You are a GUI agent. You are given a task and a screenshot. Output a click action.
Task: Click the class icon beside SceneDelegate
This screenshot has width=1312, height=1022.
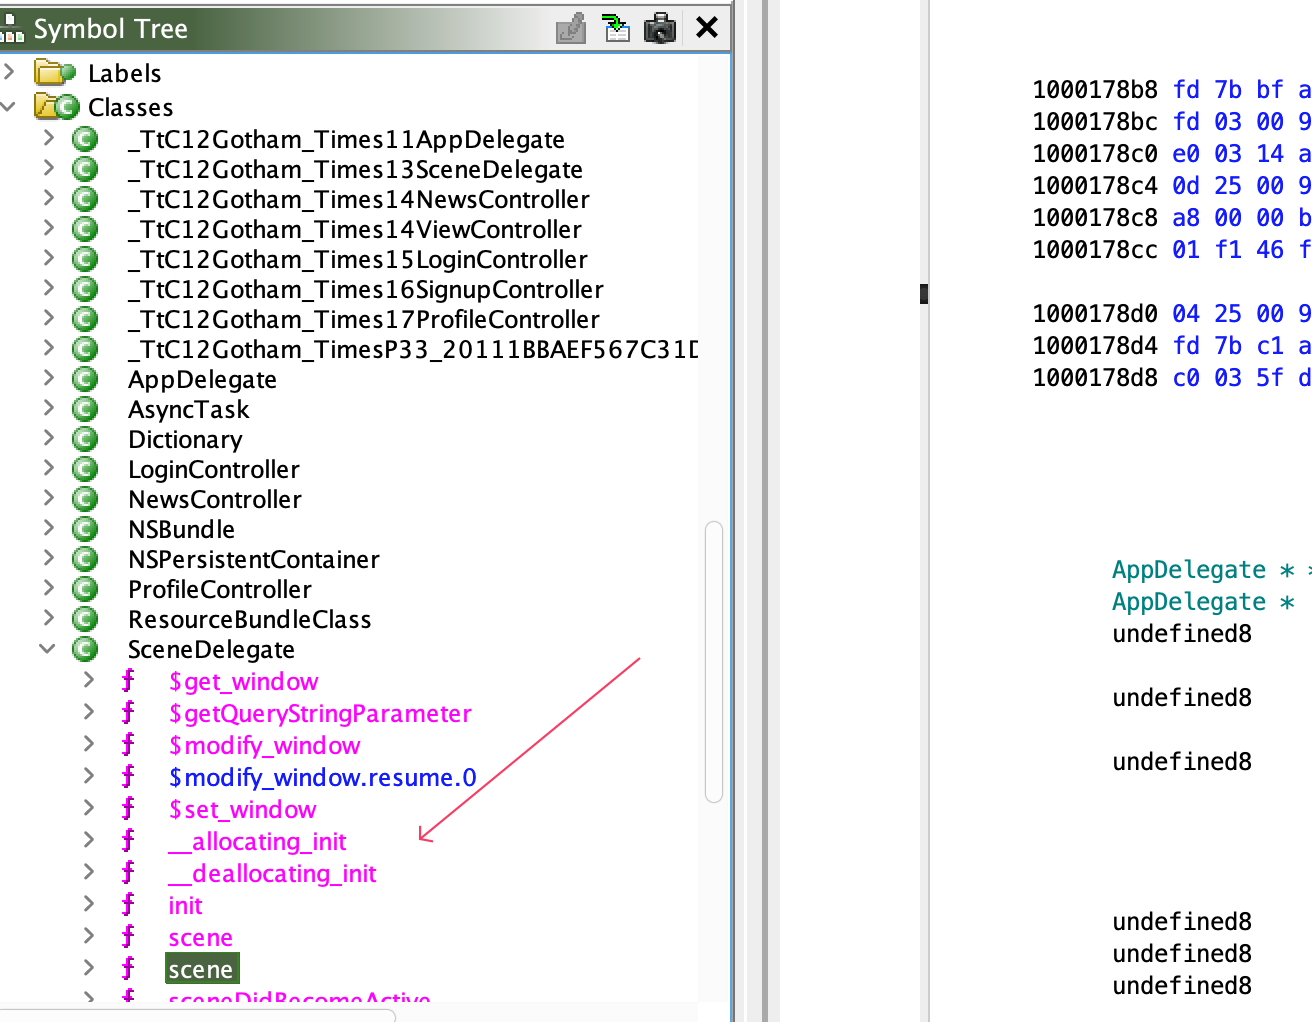[x=85, y=649]
